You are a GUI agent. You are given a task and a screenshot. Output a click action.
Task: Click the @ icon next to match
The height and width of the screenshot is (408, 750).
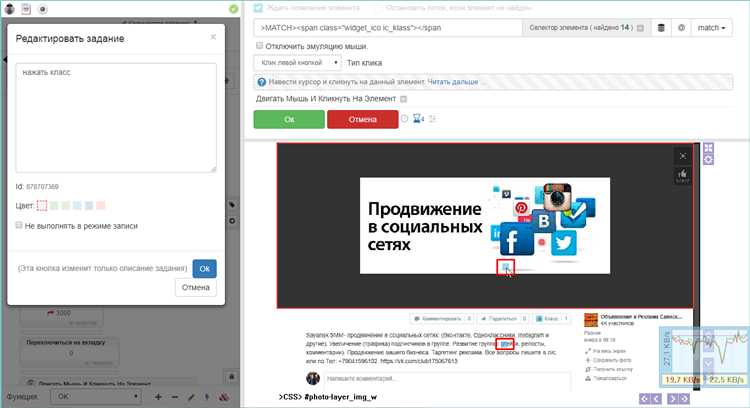point(681,28)
